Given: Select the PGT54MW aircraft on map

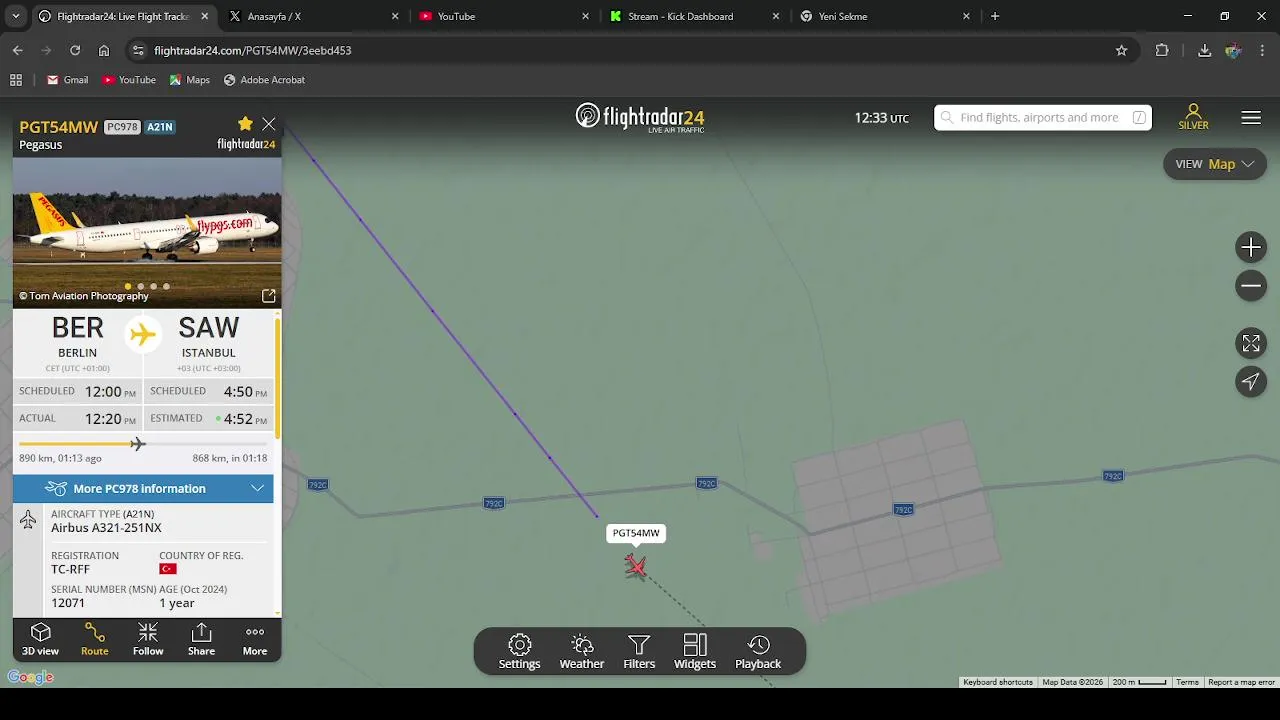Looking at the screenshot, I should (635, 567).
